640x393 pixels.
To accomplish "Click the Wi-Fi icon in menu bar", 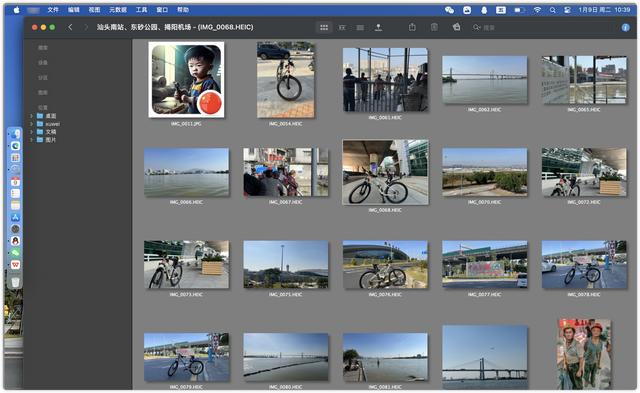I will coord(537,10).
